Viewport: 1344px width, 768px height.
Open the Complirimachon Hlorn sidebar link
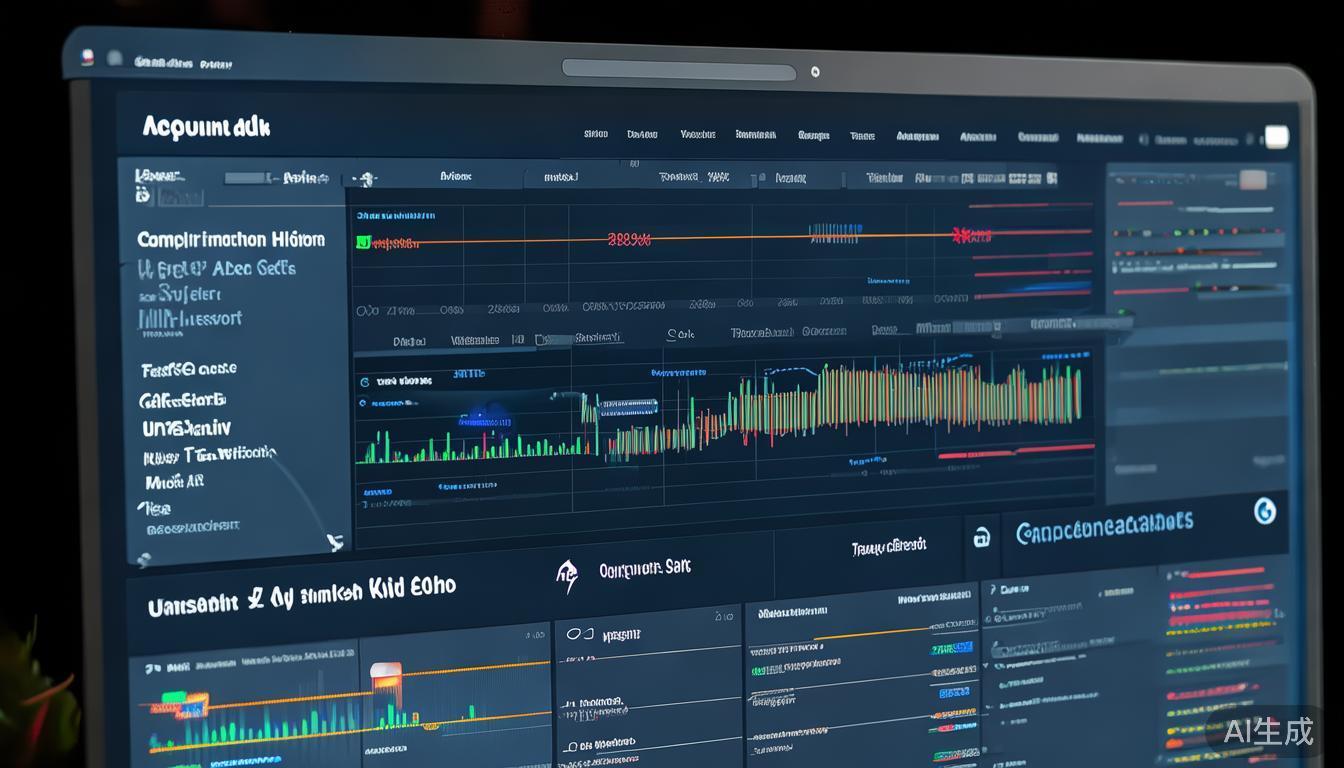[230, 240]
